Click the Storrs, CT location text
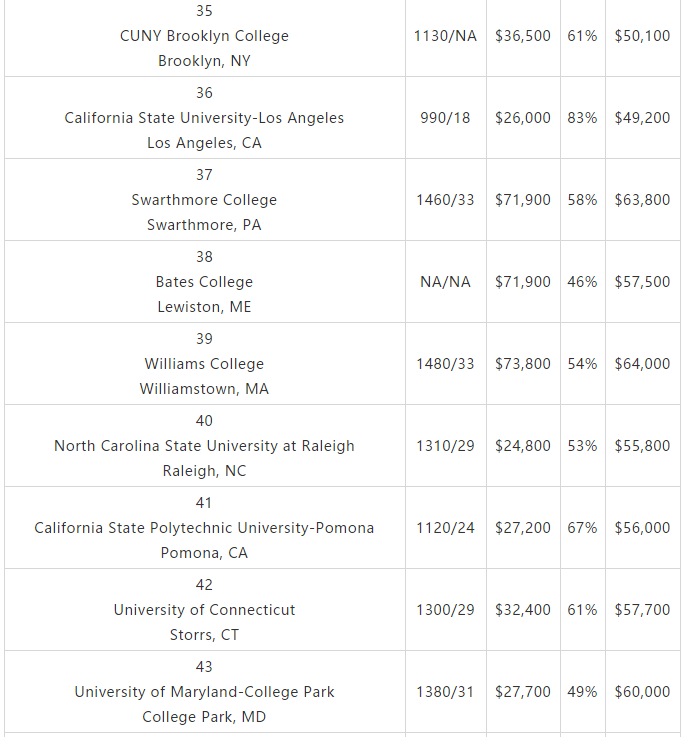The width and height of the screenshot is (686, 737). point(204,635)
